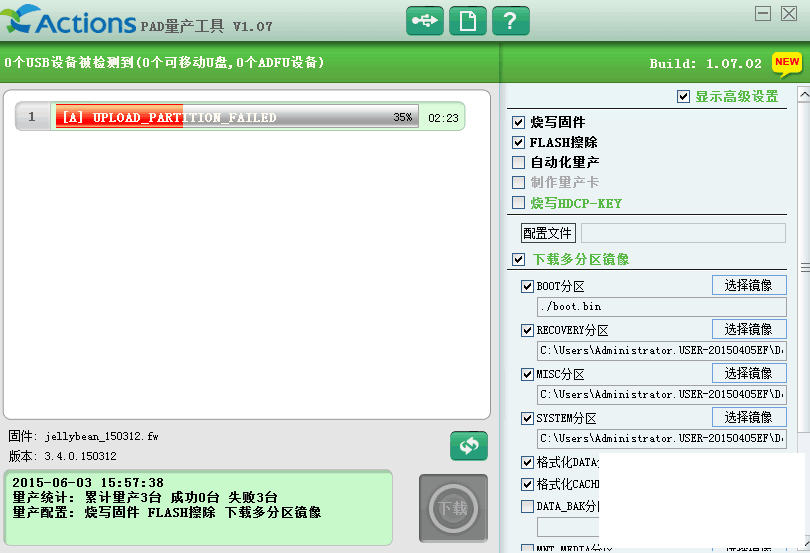Click the RECOVERY分区 image path field

point(662,350)
